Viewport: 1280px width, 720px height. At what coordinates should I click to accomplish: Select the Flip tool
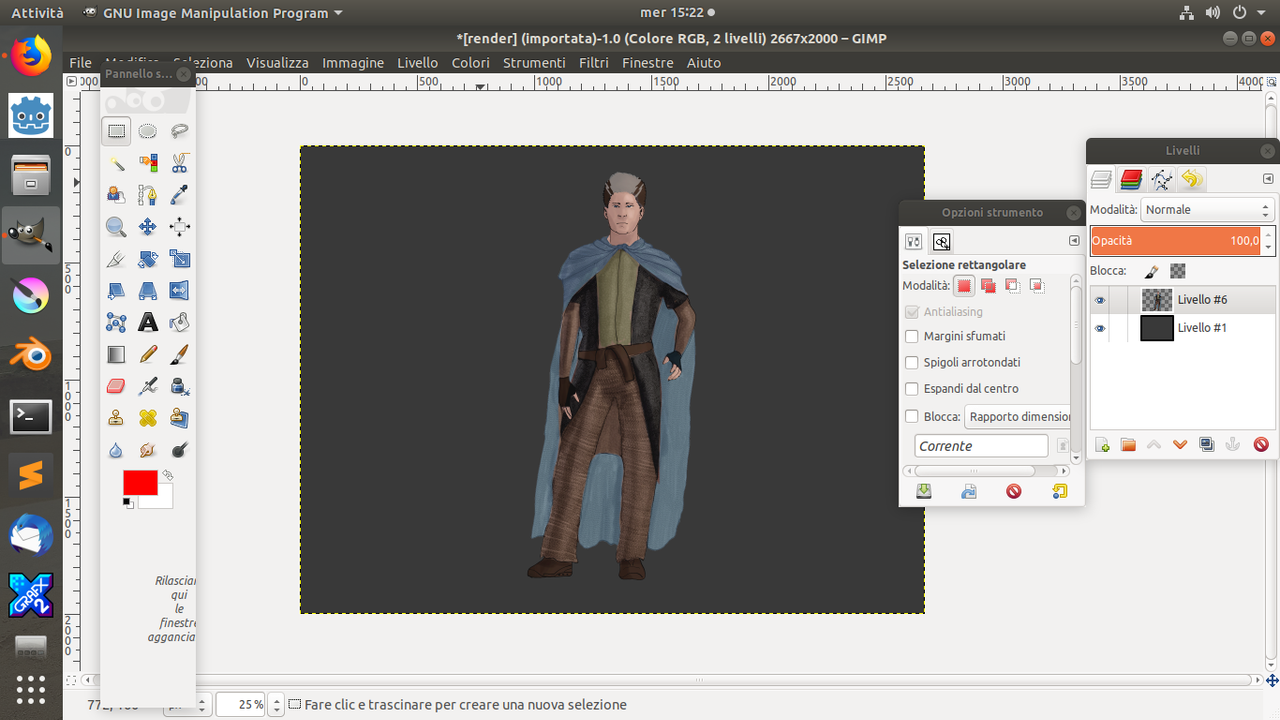(x=180, y=291)
